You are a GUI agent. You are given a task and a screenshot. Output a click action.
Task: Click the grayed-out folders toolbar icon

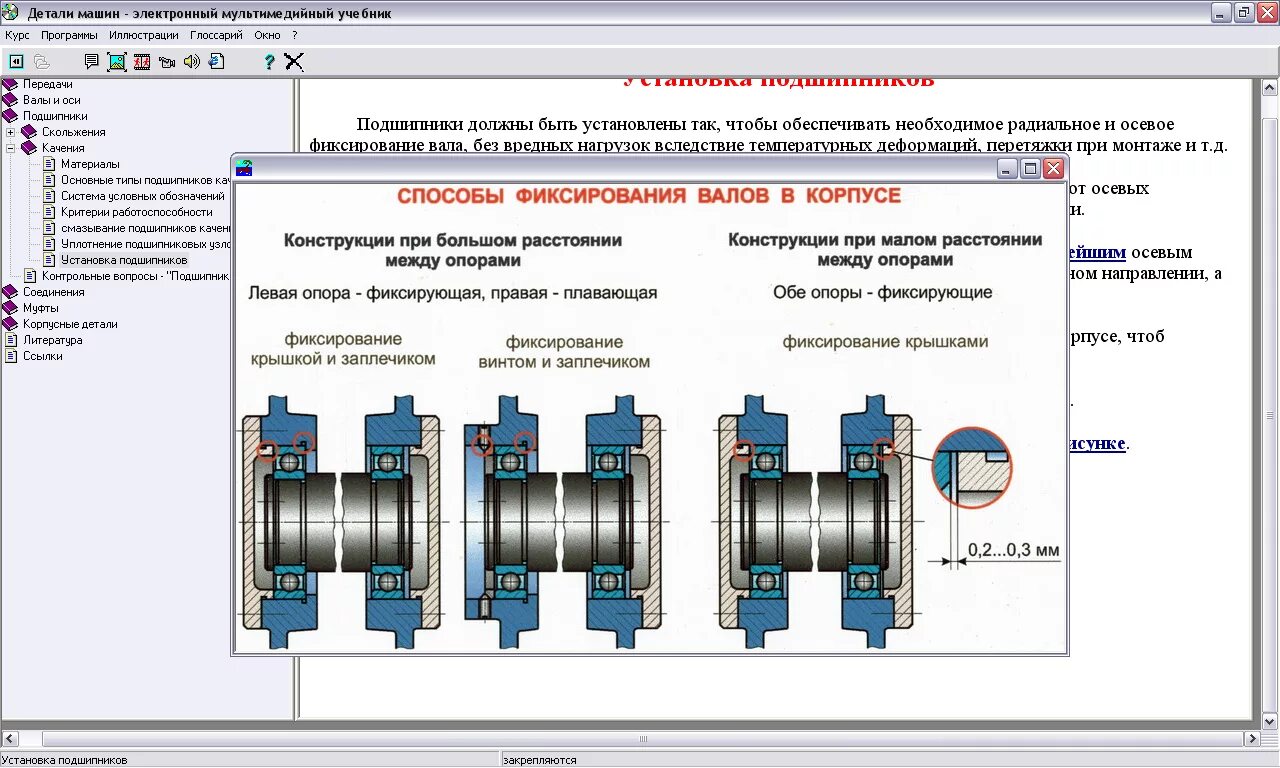(x=41, y=61)
